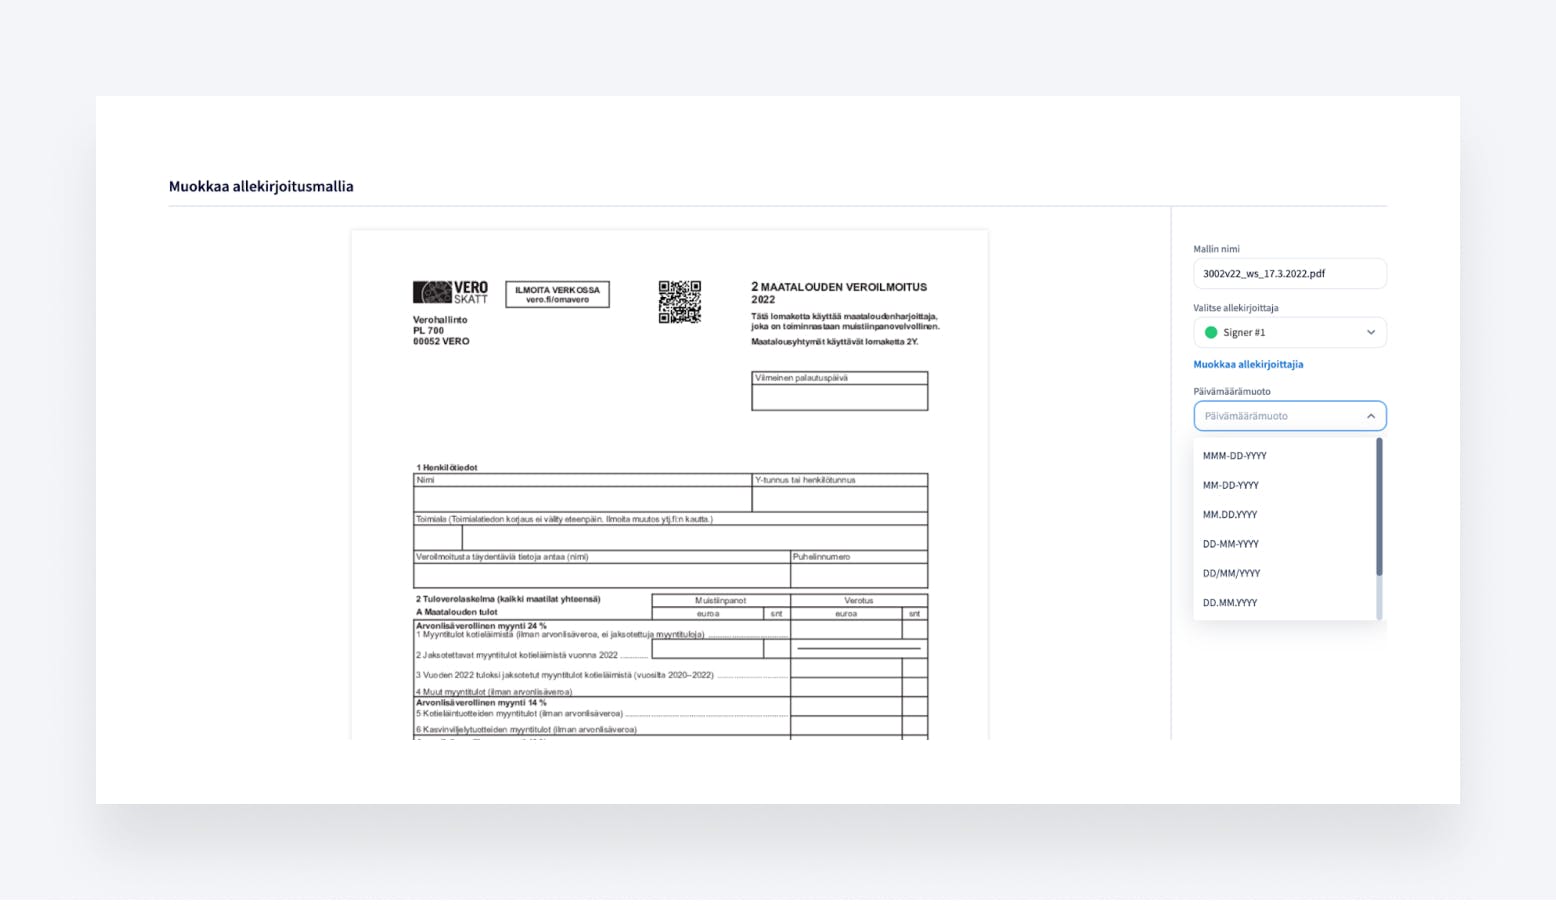
Task: Collapse the Päivämäärämuoto dropdown with its chevron
Action: [1370, 416]
